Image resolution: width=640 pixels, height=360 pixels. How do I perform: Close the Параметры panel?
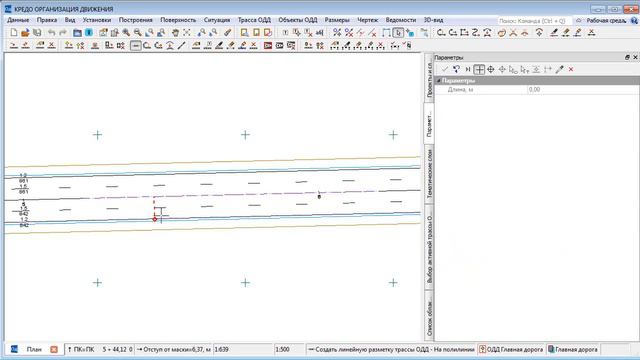635,58
